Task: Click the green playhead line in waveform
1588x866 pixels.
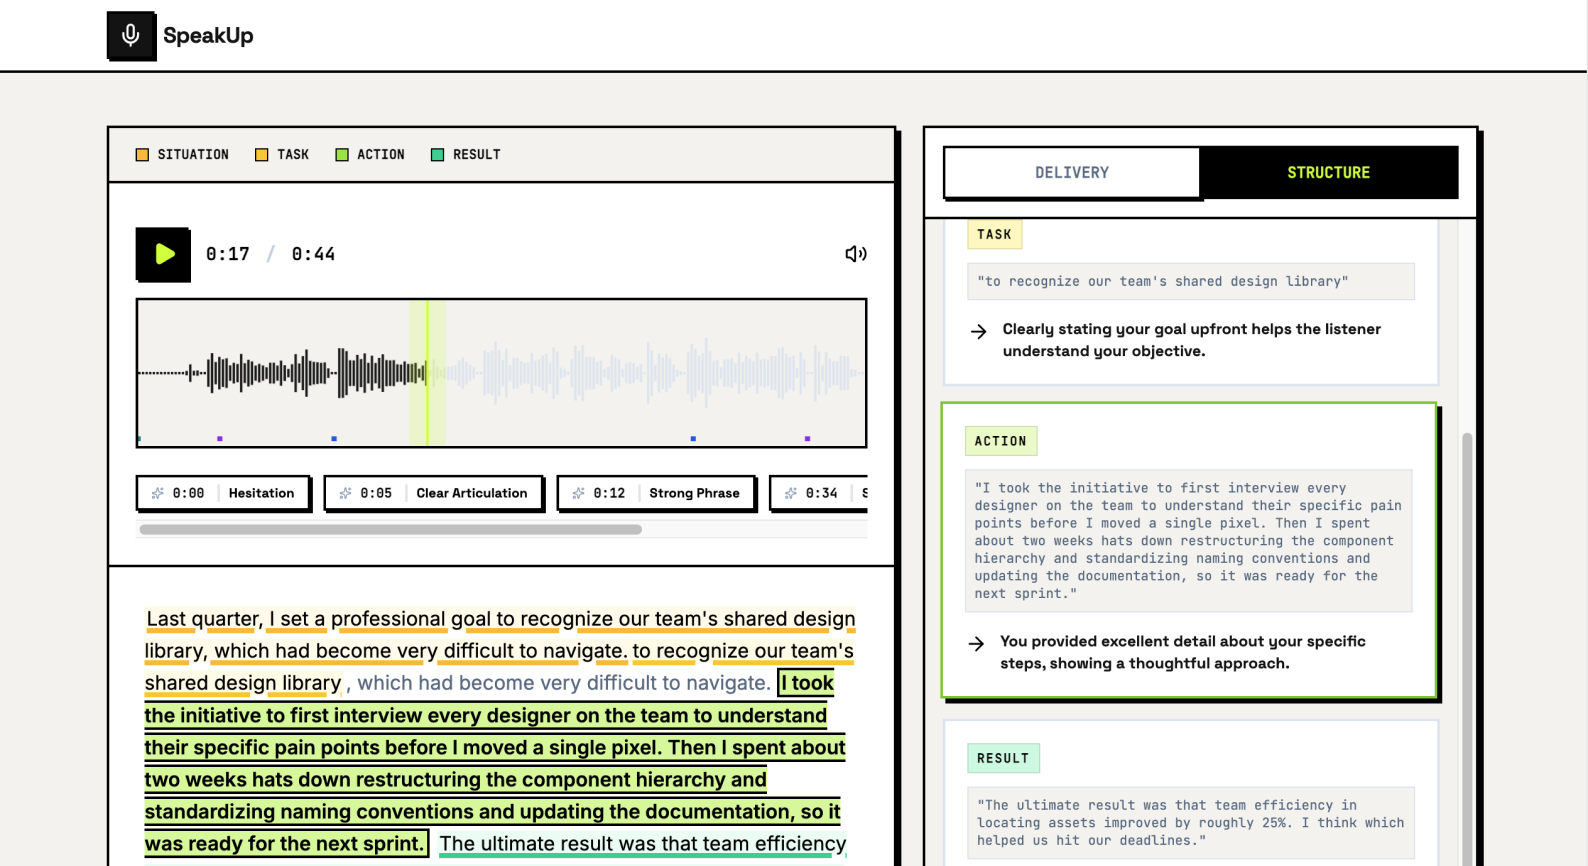Action: point(427,373)
